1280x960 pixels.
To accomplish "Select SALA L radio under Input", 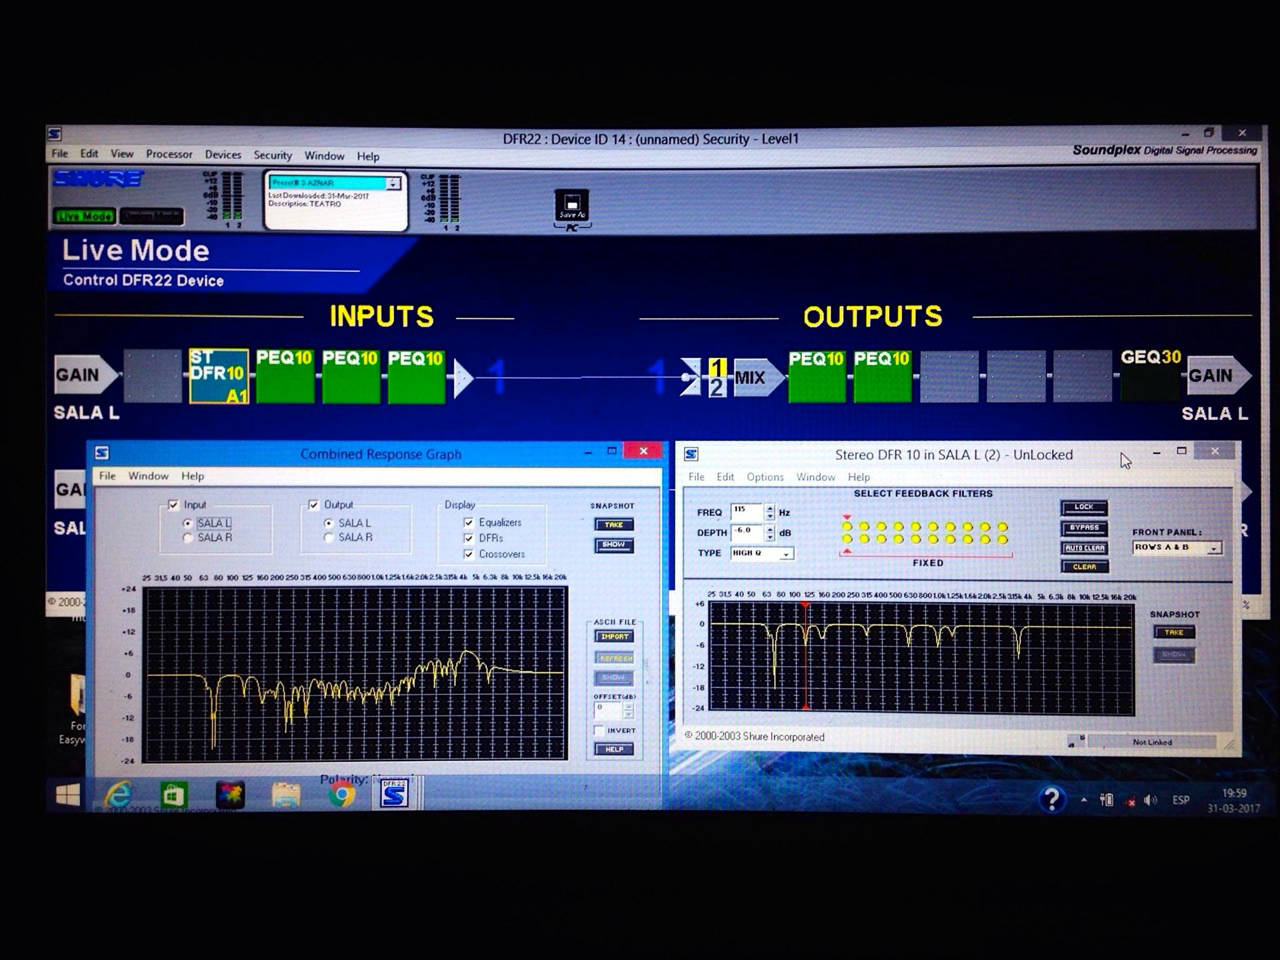I will (x=187, y=523).
